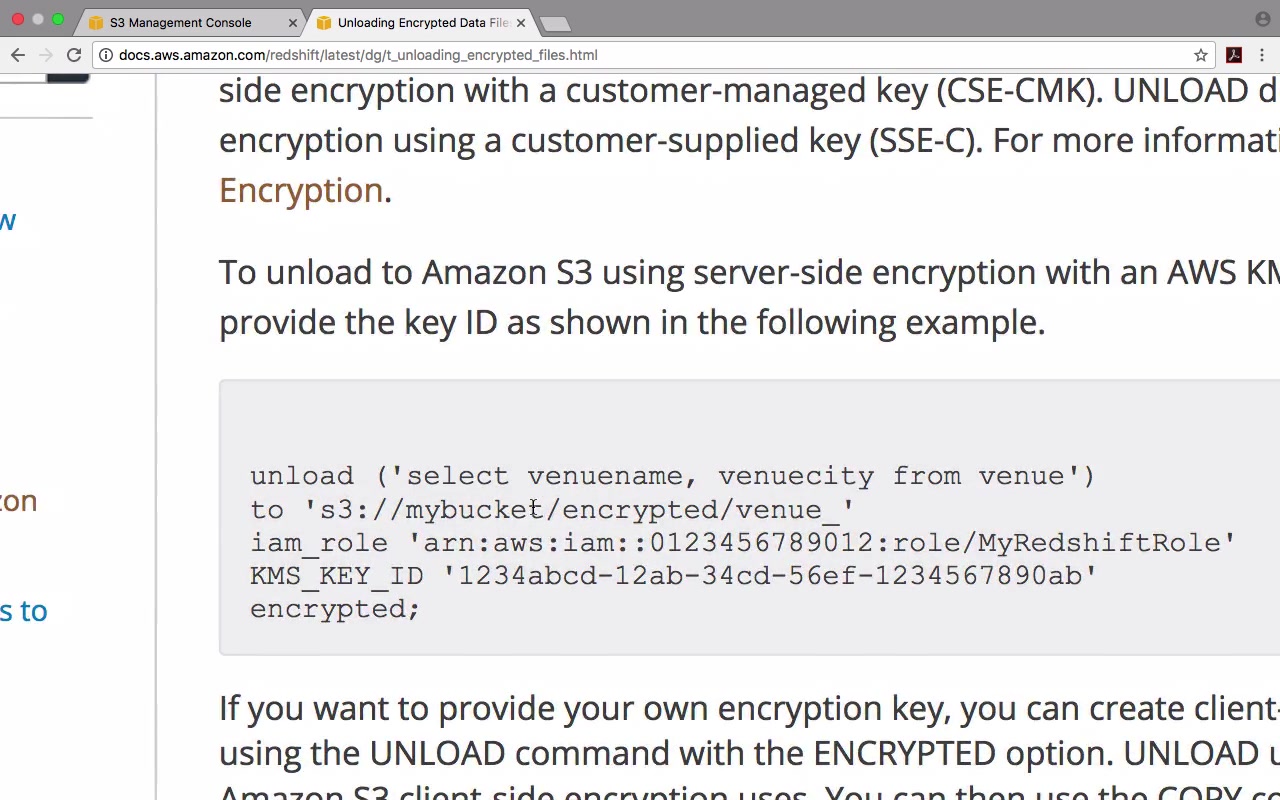The width and height of the screenshot is (1280, 800).
Task: Reload the Redshift docs page
Action: pyautogui.click(x=74, y=55)
